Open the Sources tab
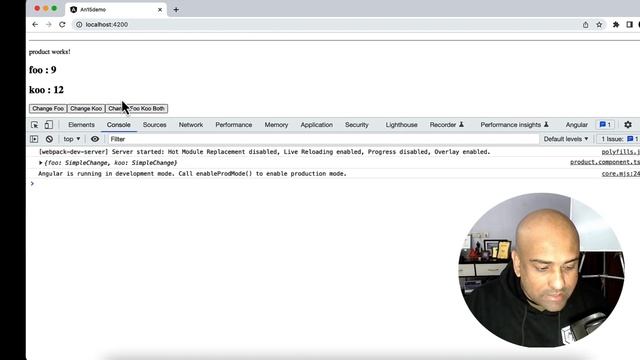Viewport: 640px width, 360px height. (154, 125)
